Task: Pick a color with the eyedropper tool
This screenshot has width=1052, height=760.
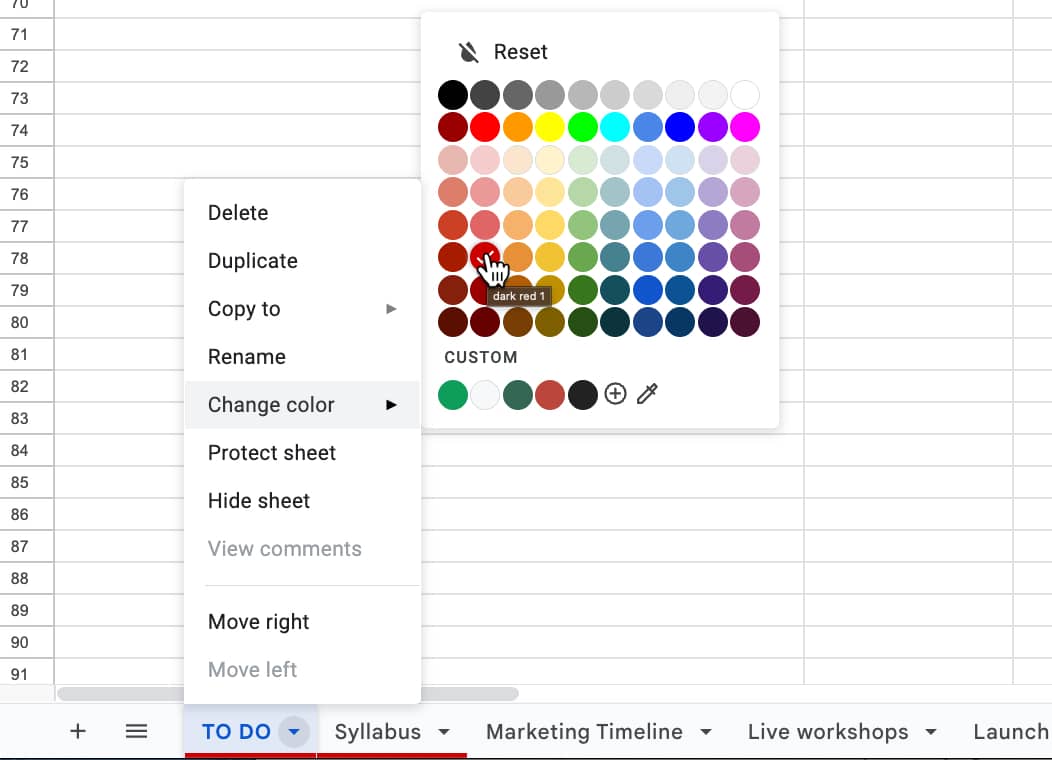Action: (x=648, y=394)
